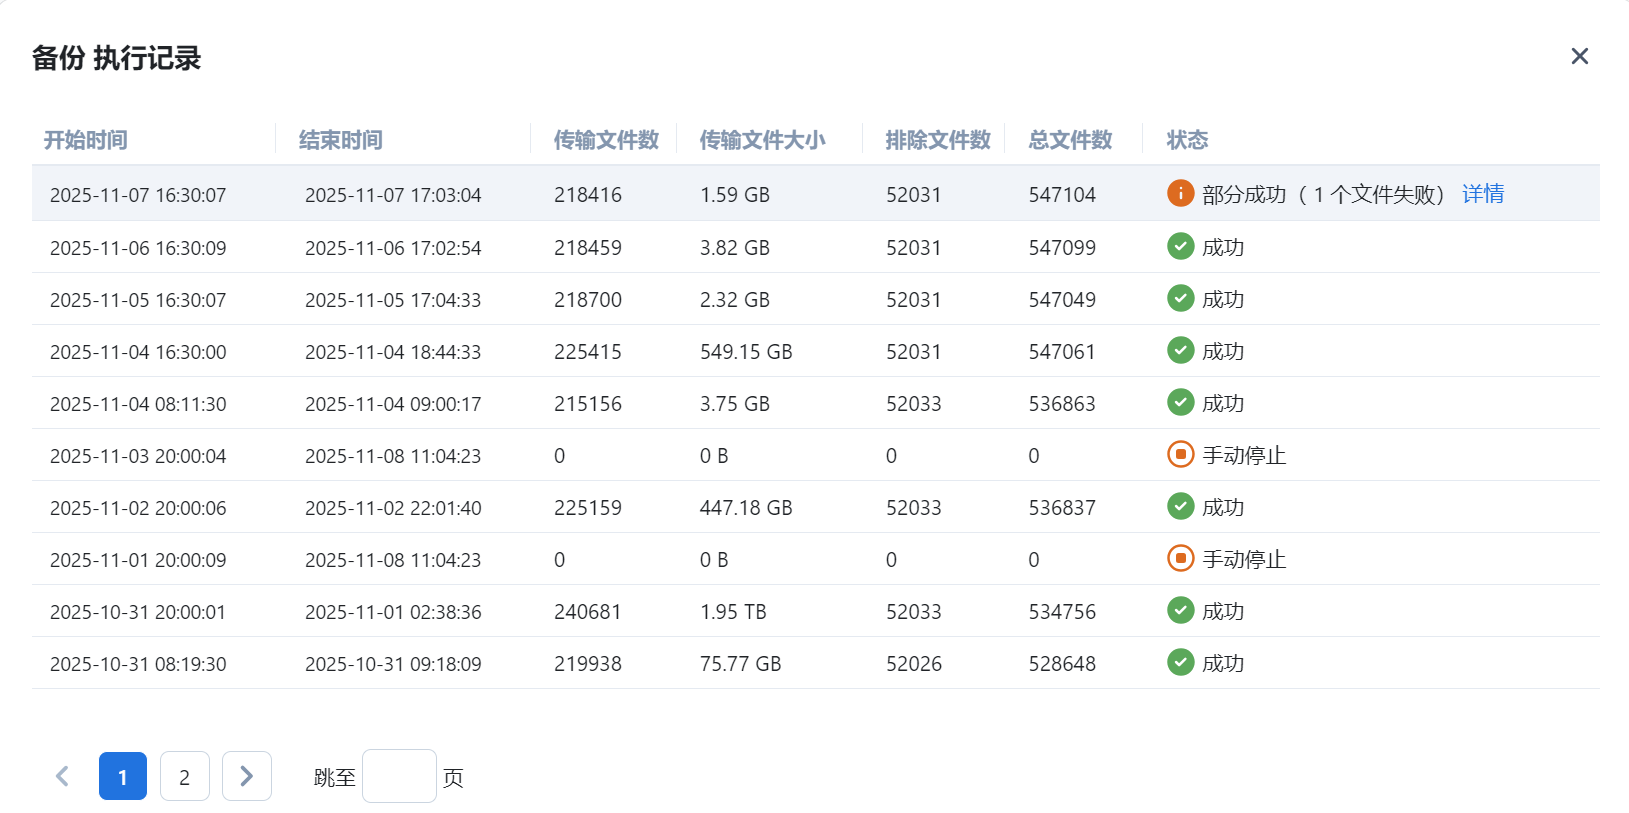Click the manual-stop icon for 2025-11-01 backup
This screenshot has height=813, width=1629.
pyautogui.click(x=1180, y=558)
